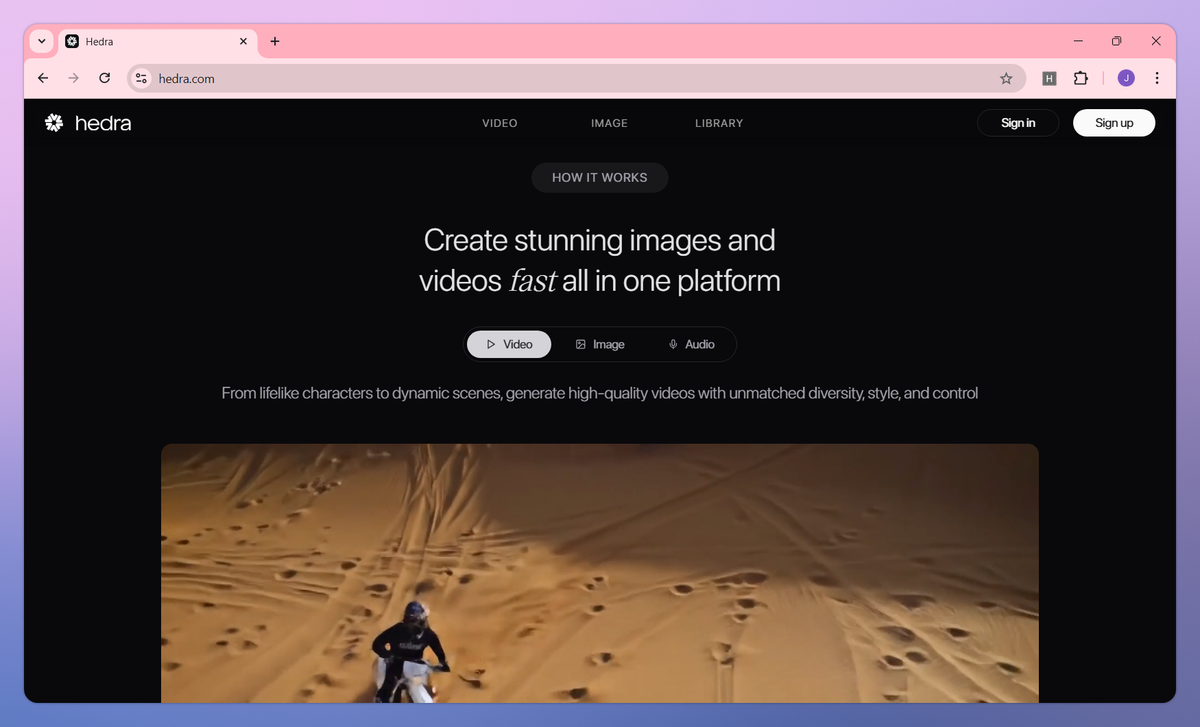Click the Sign in button
Viewport: 1200px width, 727px height.
click(x=1018, y=123)
